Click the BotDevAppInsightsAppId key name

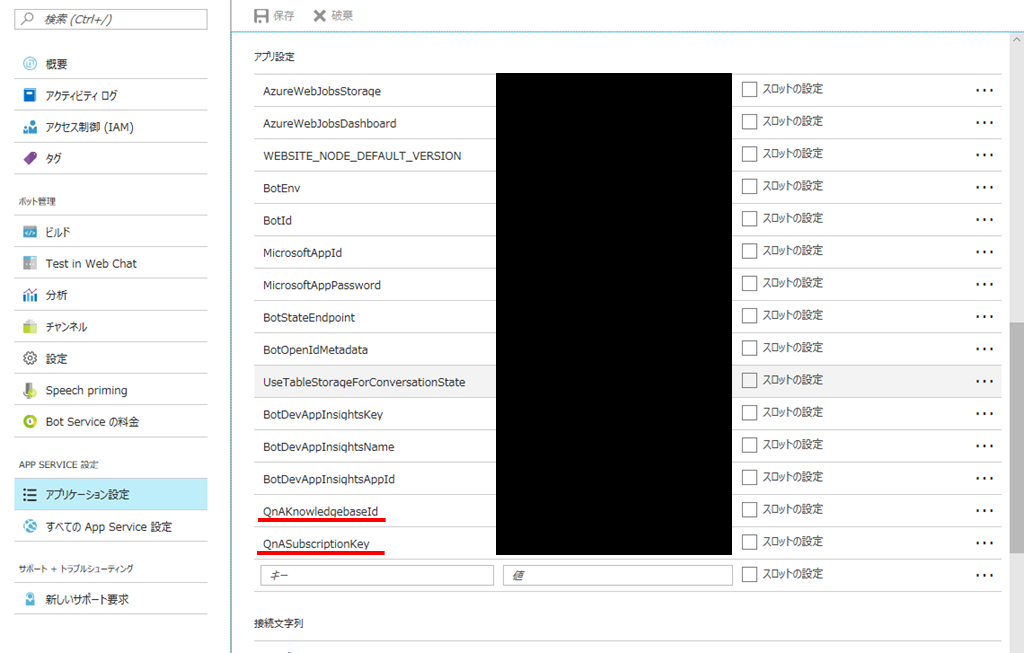pyautogui.click(x=329, y=479)
